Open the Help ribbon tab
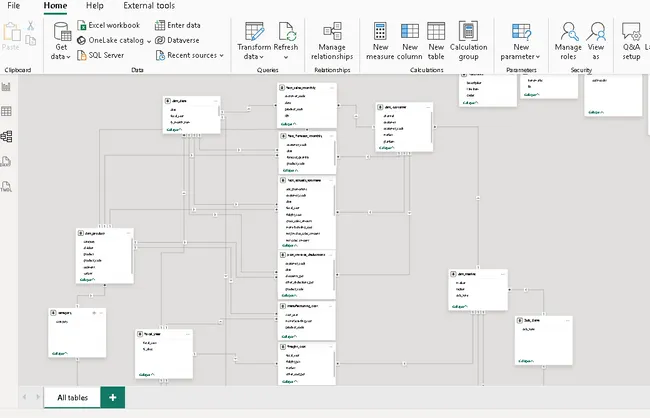 coord(94,6)
